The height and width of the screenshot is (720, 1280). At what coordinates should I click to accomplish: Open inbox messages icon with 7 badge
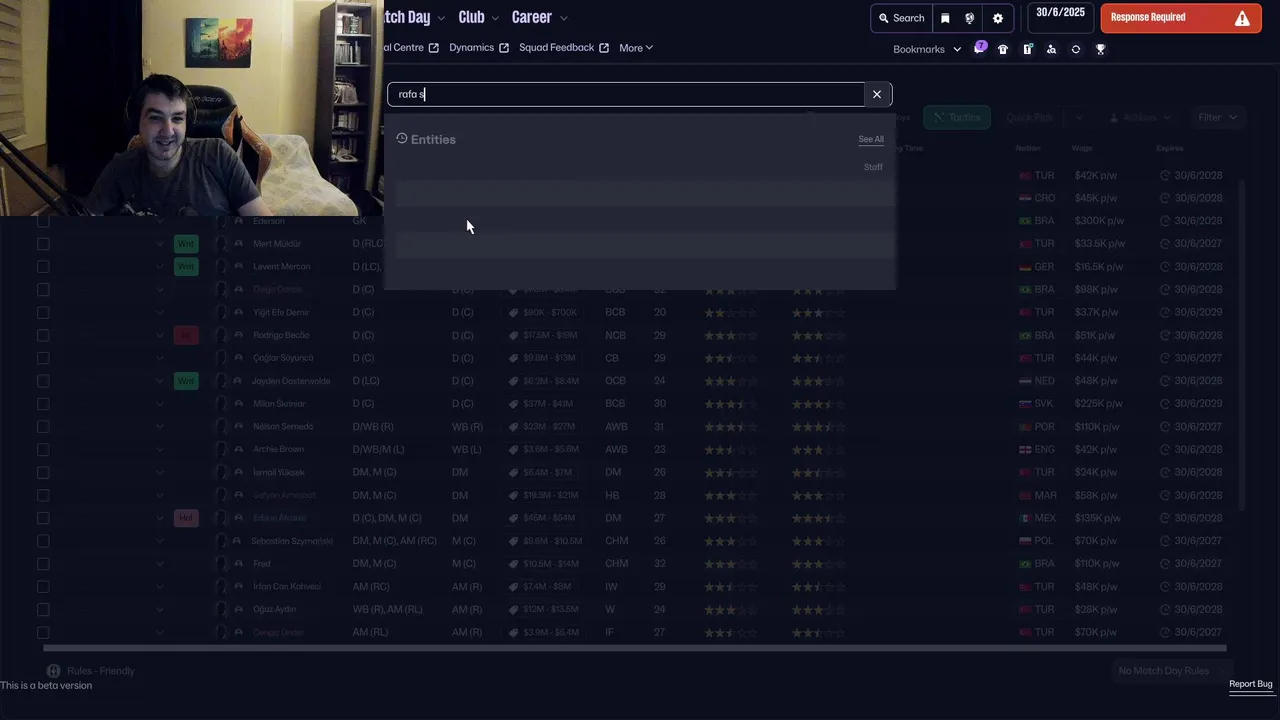coord(980,48)
